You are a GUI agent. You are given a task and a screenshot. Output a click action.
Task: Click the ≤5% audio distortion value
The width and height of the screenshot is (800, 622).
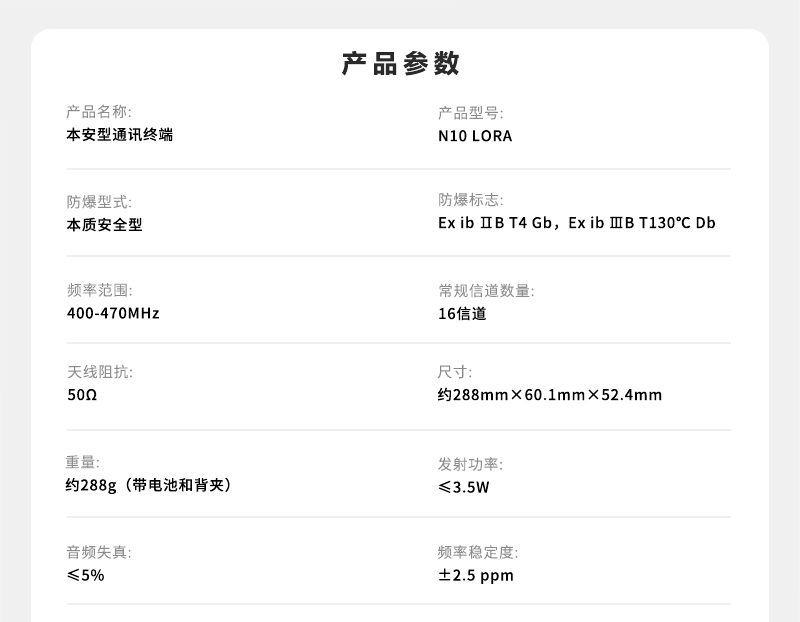pos(85,575)
